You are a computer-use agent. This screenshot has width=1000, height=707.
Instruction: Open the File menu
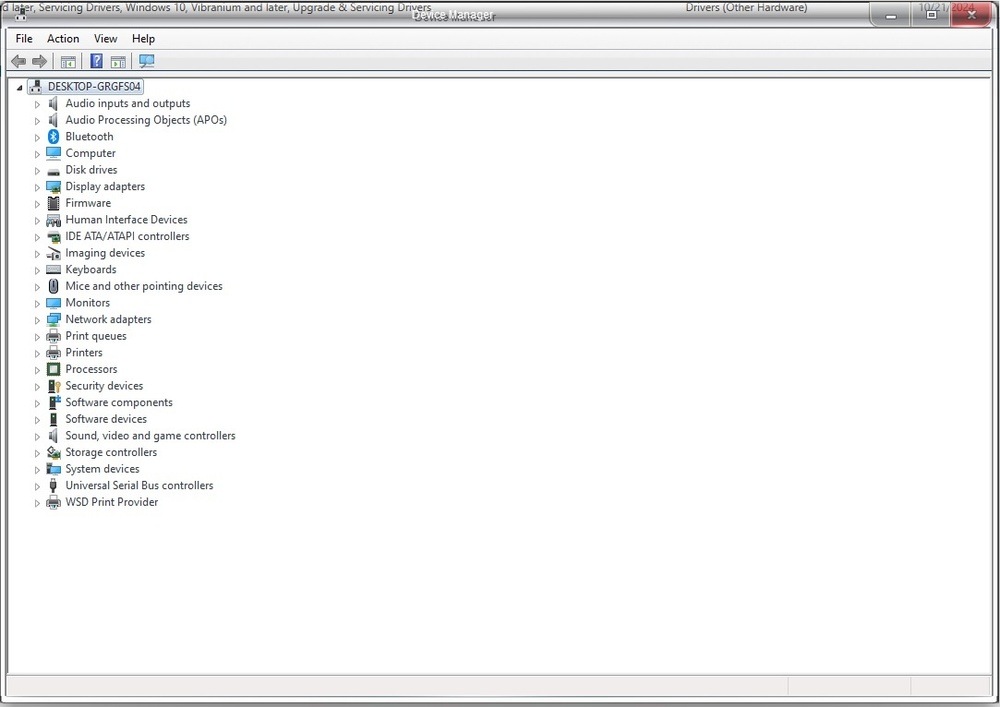tap(24, 39)
